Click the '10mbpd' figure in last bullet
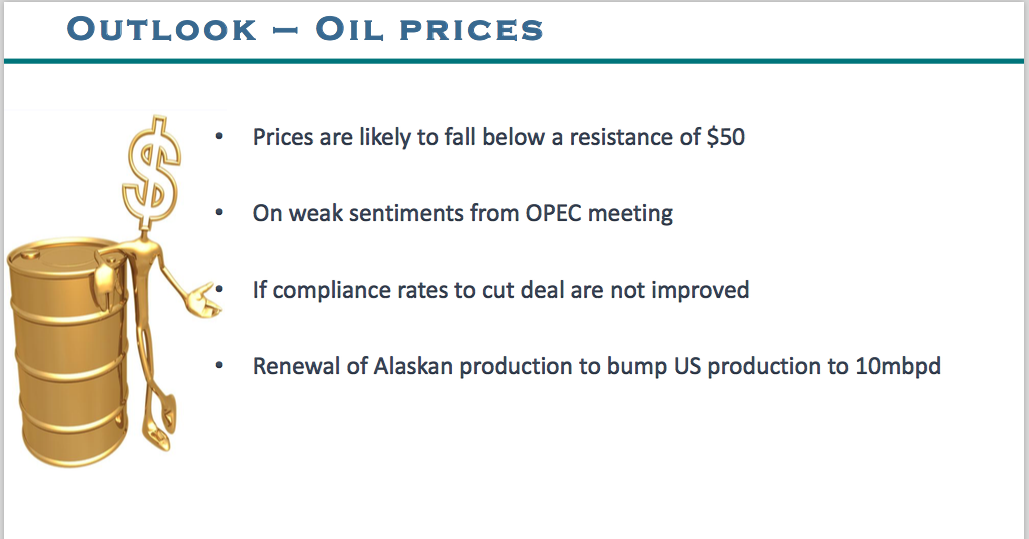 point(898,366)
